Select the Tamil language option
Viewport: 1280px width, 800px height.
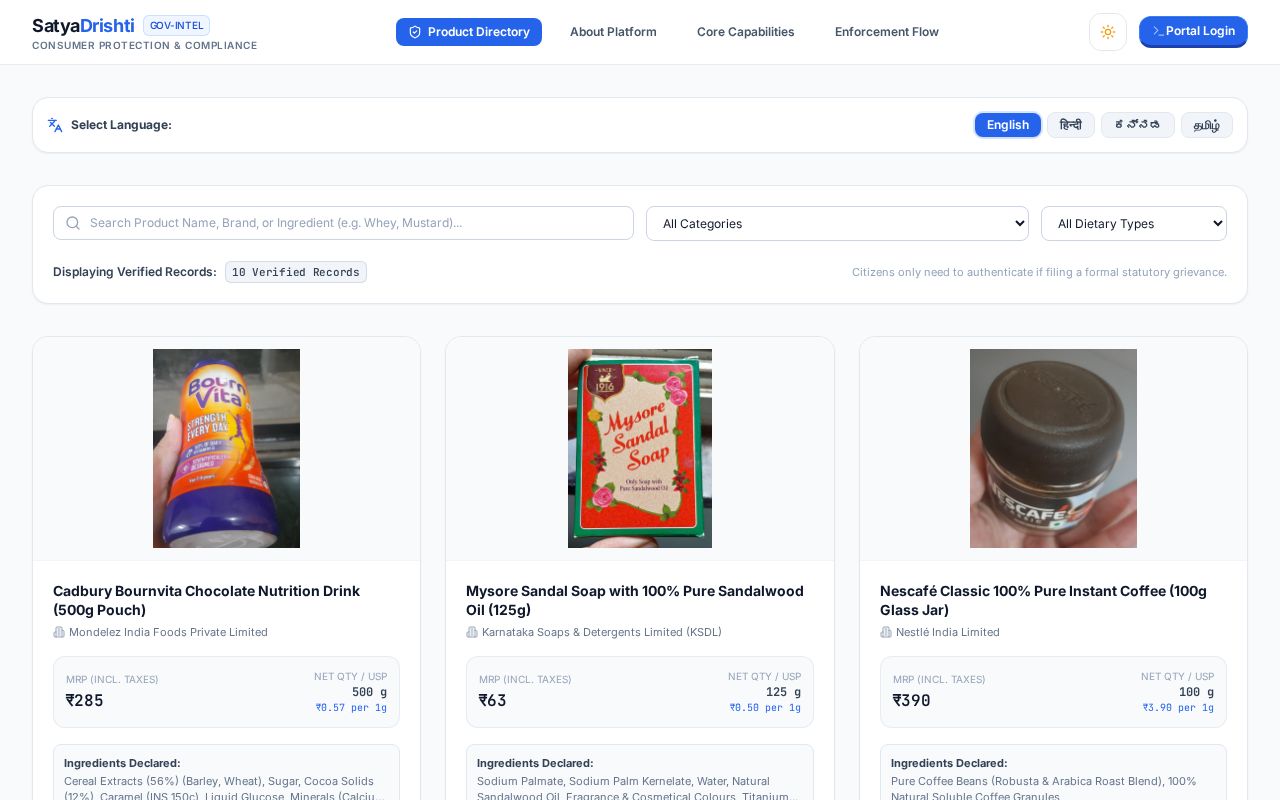[1207, 125]
